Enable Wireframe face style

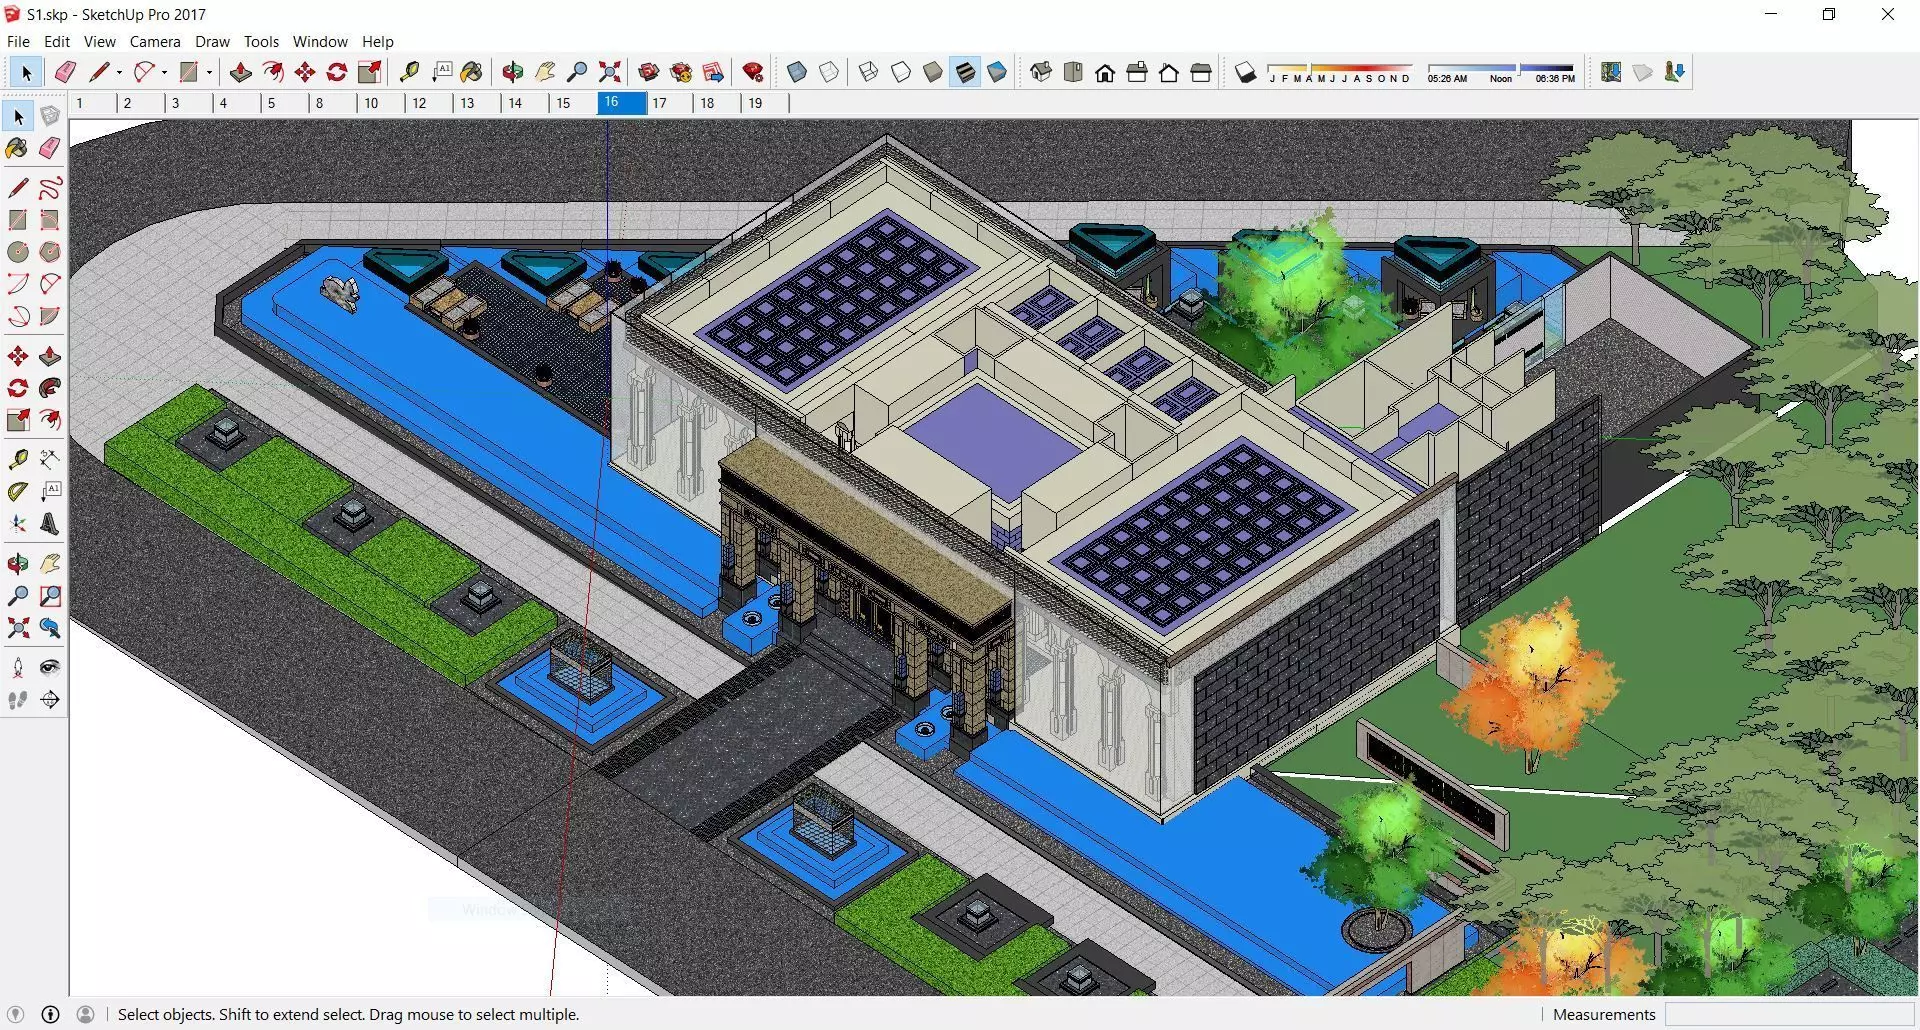click(x=869, y=72)
